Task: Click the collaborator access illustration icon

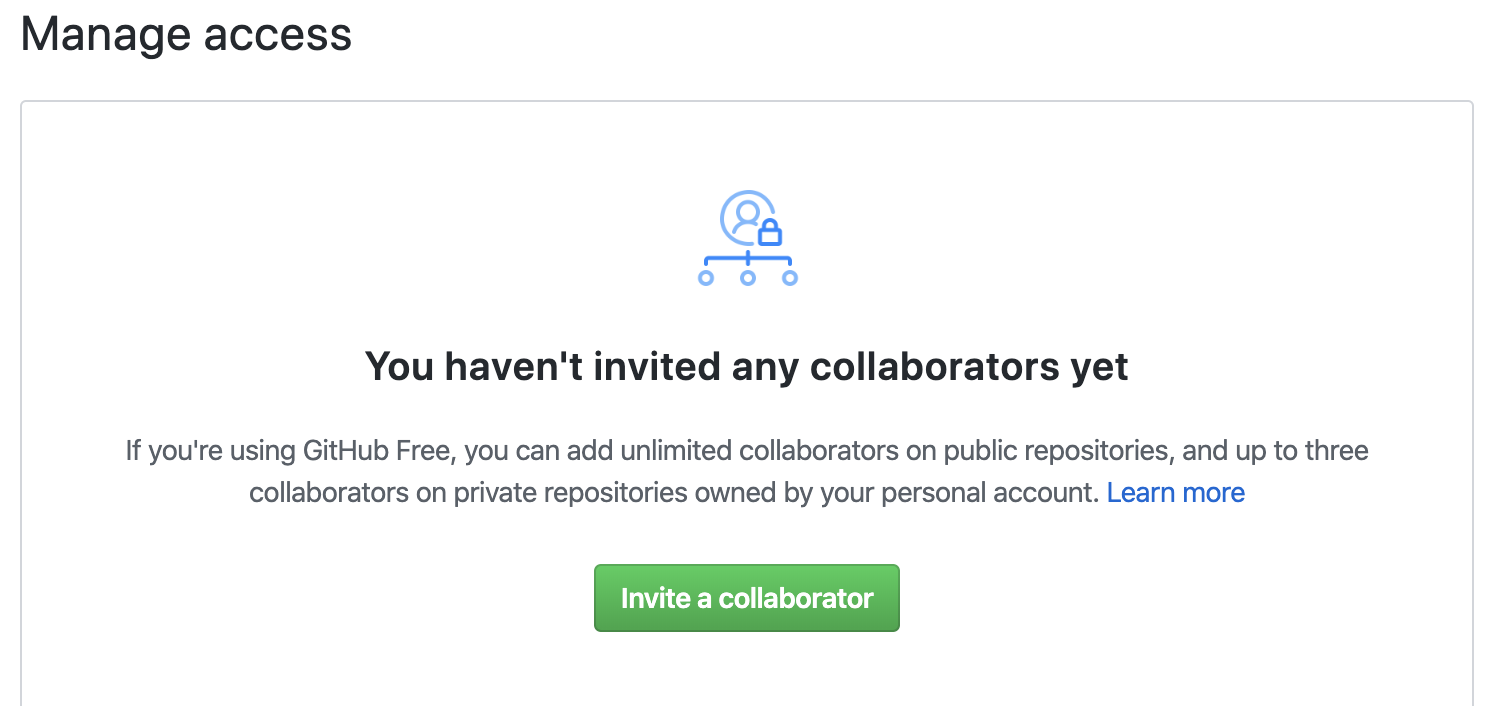Action: coord(747,238)
